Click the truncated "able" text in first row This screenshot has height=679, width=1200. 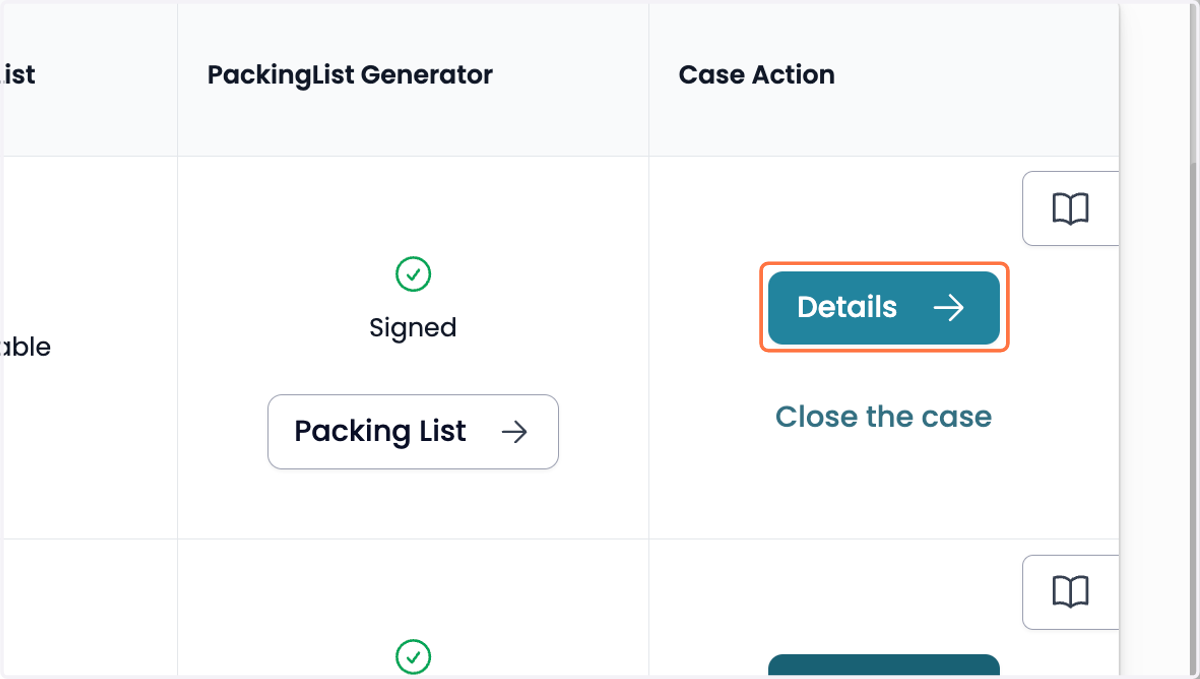25,348
